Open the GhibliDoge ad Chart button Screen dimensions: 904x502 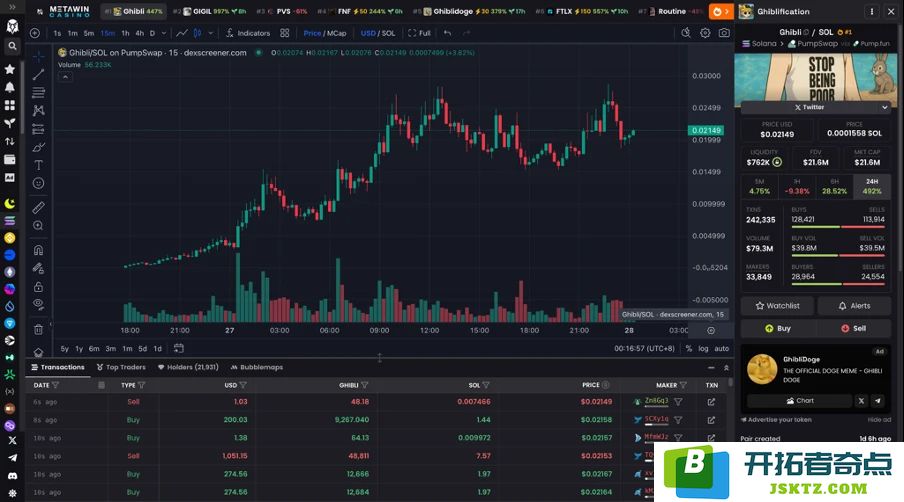pos(800,401)
